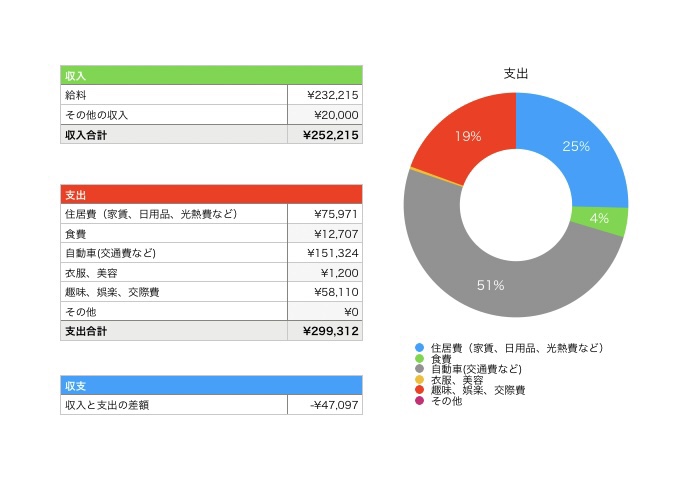Select the green 4% donut segment
The height and width of the screenshot is (495, 693).
pyautogui.click(x=600, y=220)
